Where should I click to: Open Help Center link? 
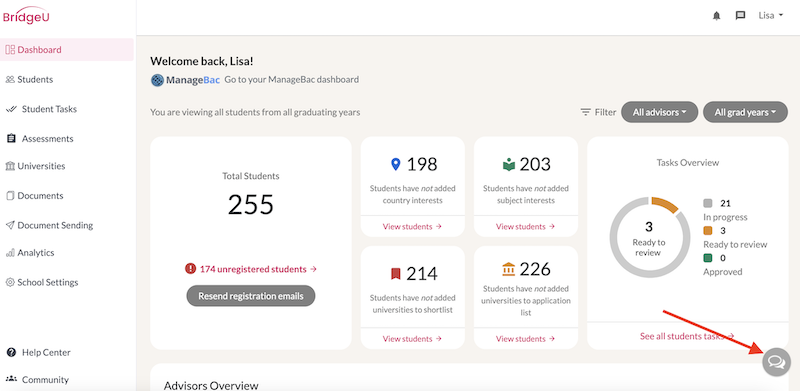coord(46,352)
